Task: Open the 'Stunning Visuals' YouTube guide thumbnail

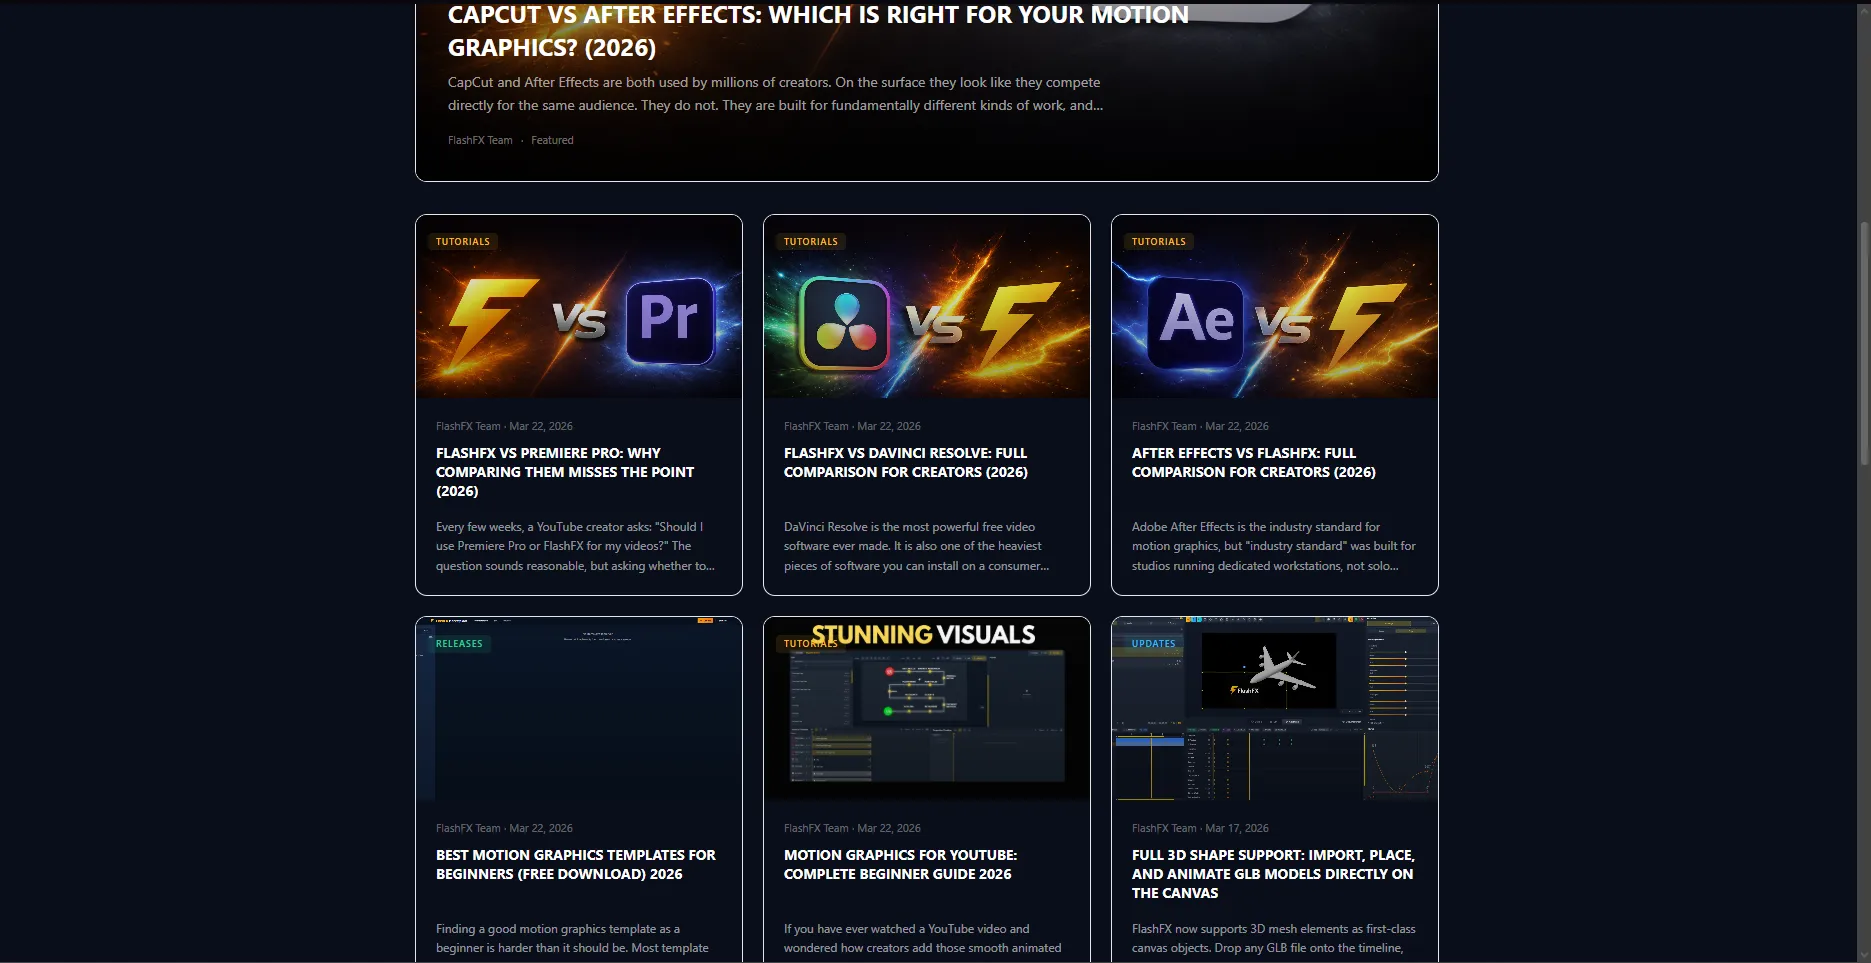Action: tap(927, 709)
